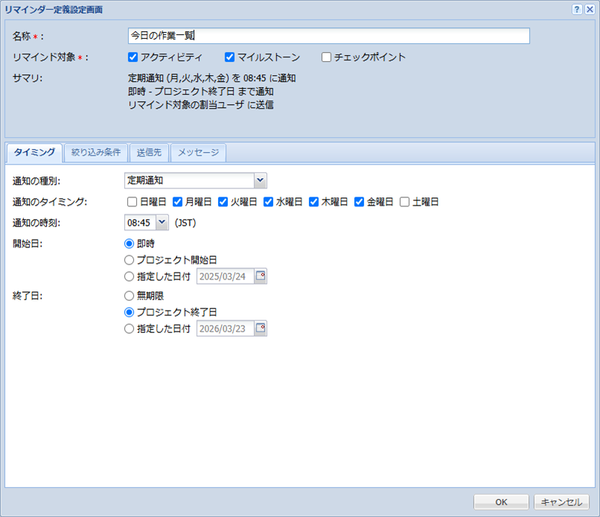Close the reminder definition dialog
The width and height of the screenshot is (600, 517).
590,9
